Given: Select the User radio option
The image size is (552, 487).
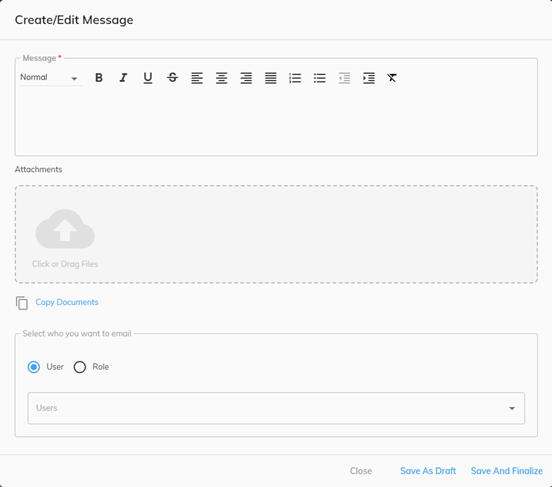Looking at the screenshot, I should coord(34,367).
